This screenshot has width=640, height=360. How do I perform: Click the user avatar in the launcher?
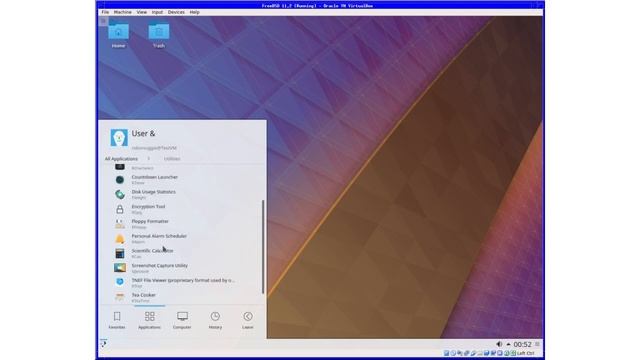[119, 138]
